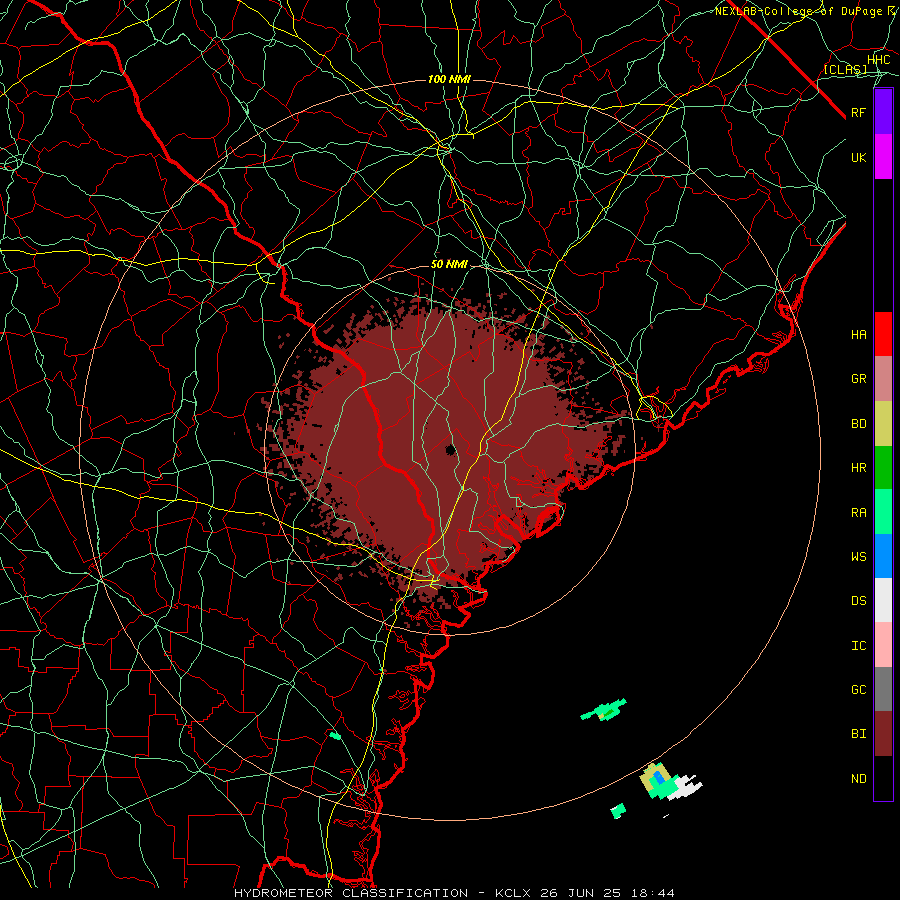This screenshot has width=900, height=900.
Task: Click the KCLX radar station identifier
Action: (x=513, y=893)
